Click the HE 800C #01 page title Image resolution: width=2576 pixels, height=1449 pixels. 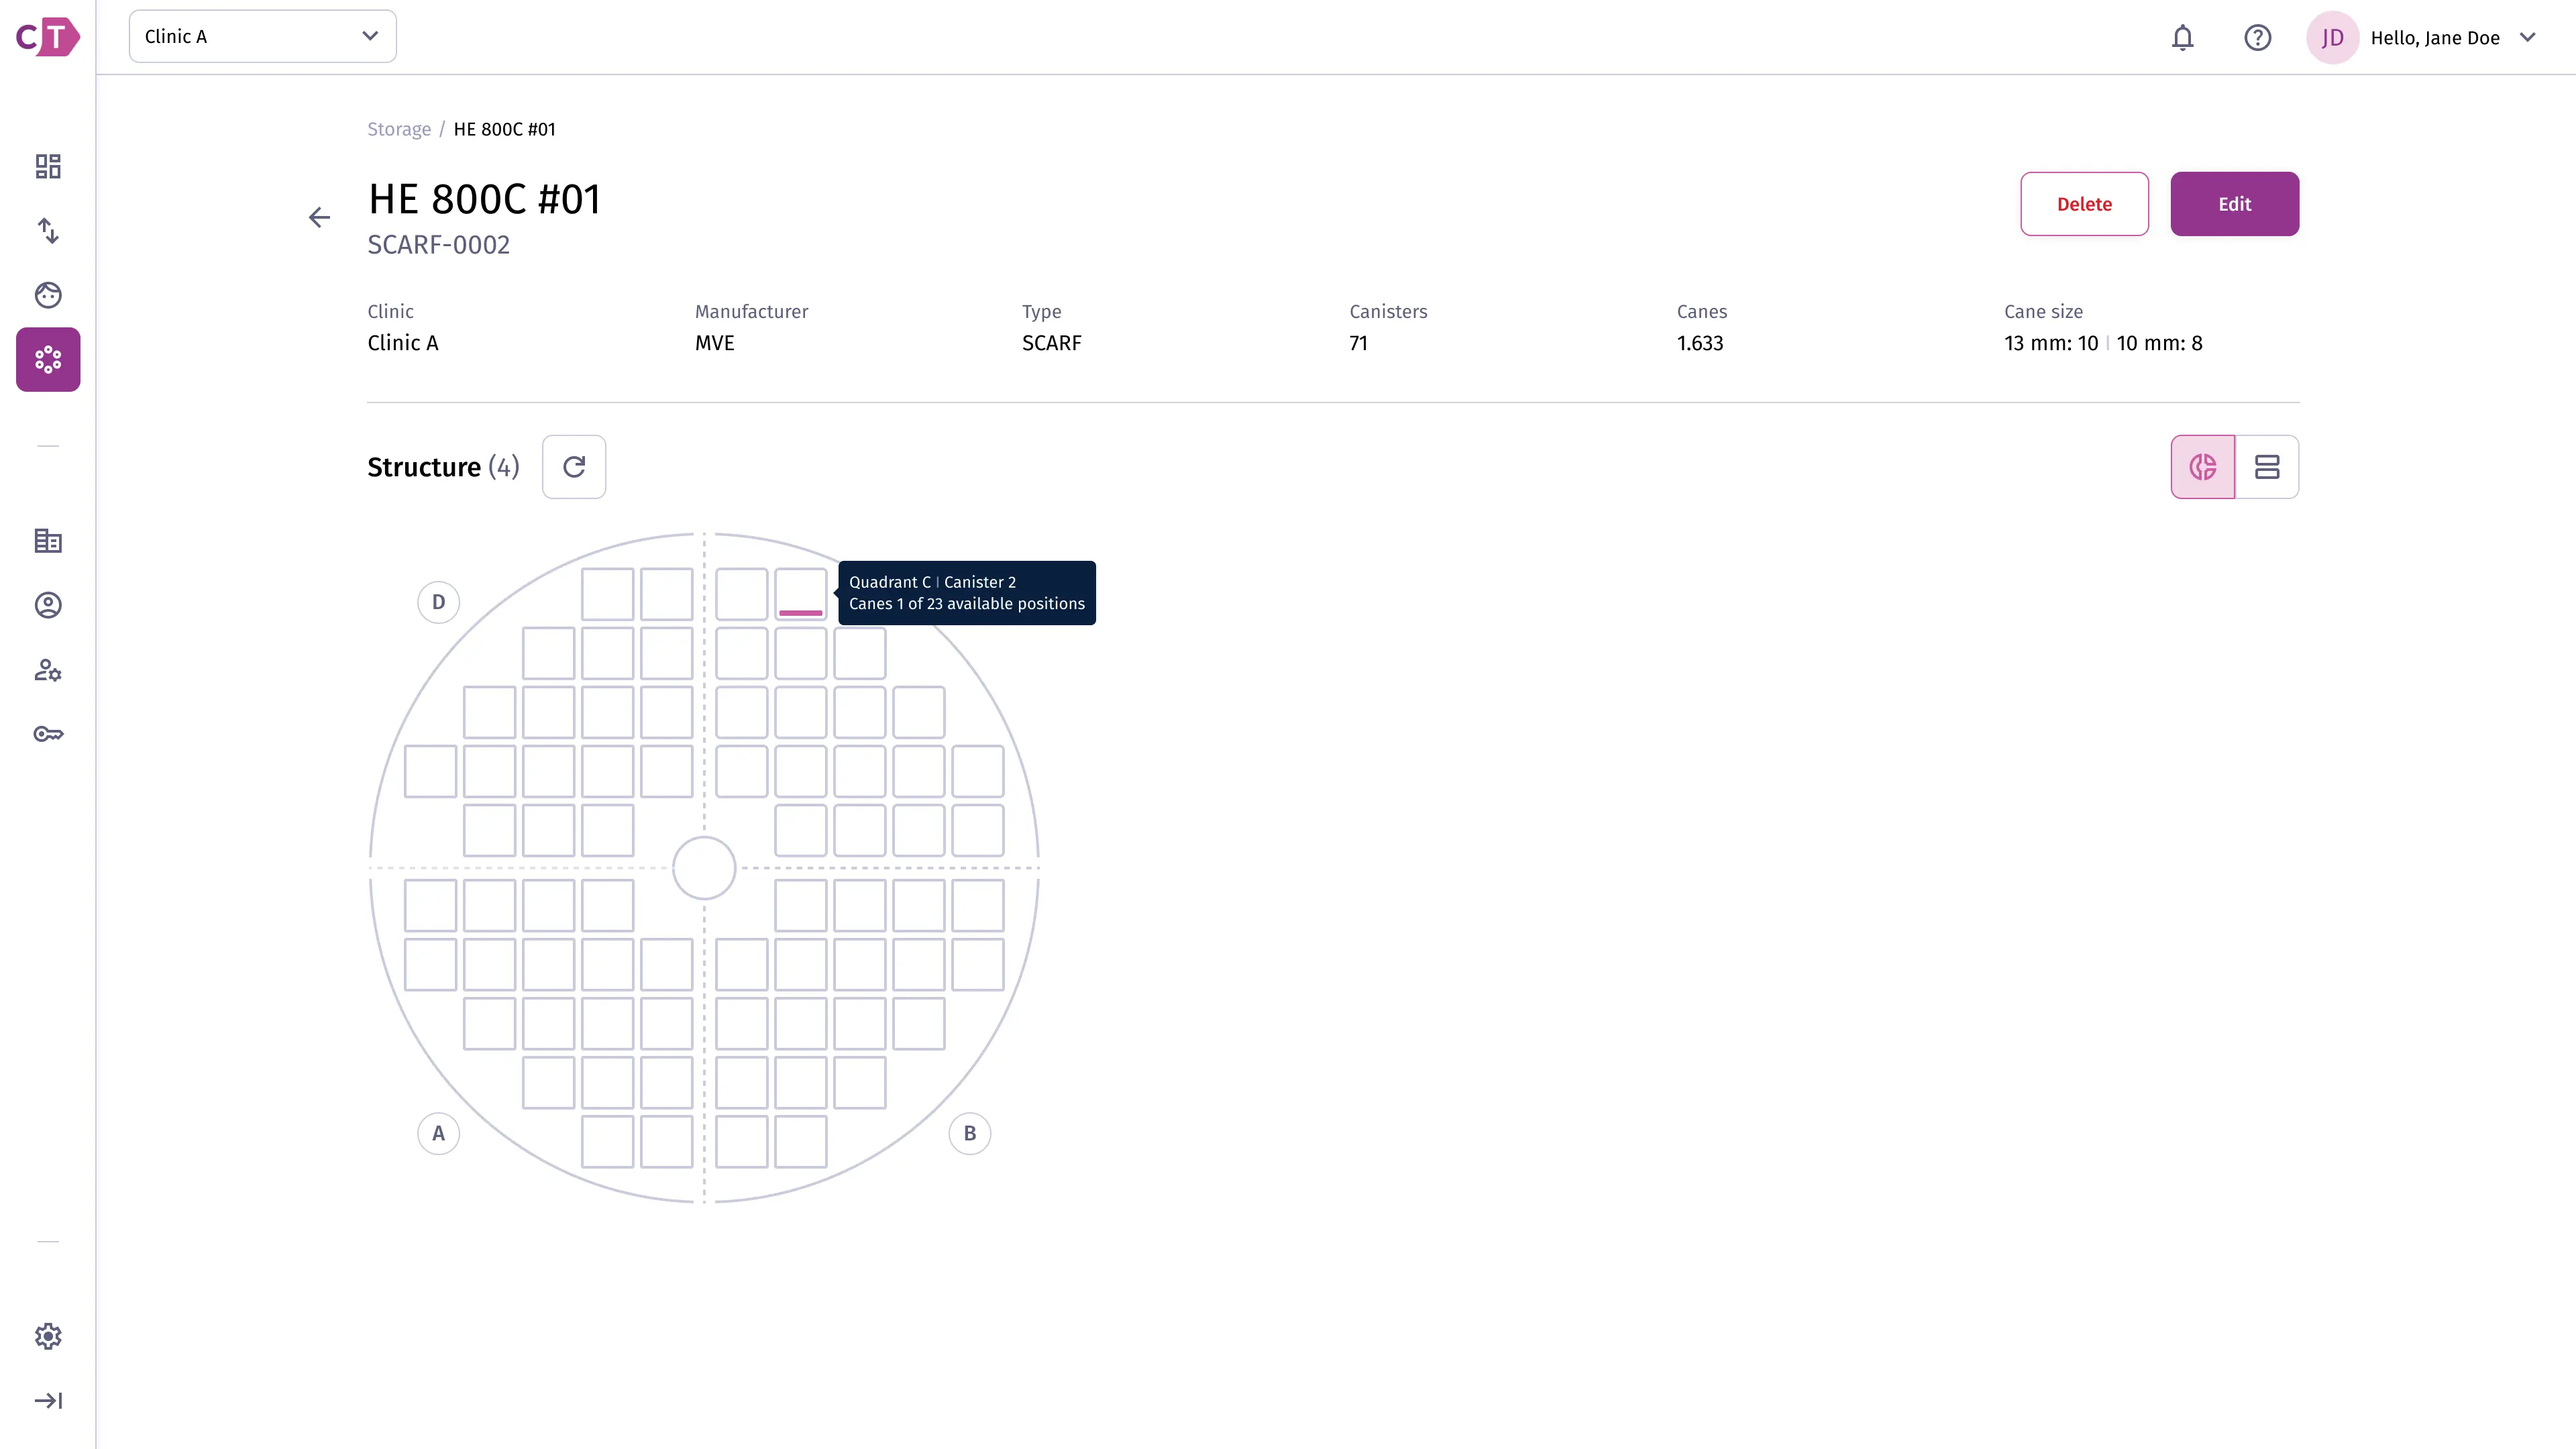coord(484,199)
